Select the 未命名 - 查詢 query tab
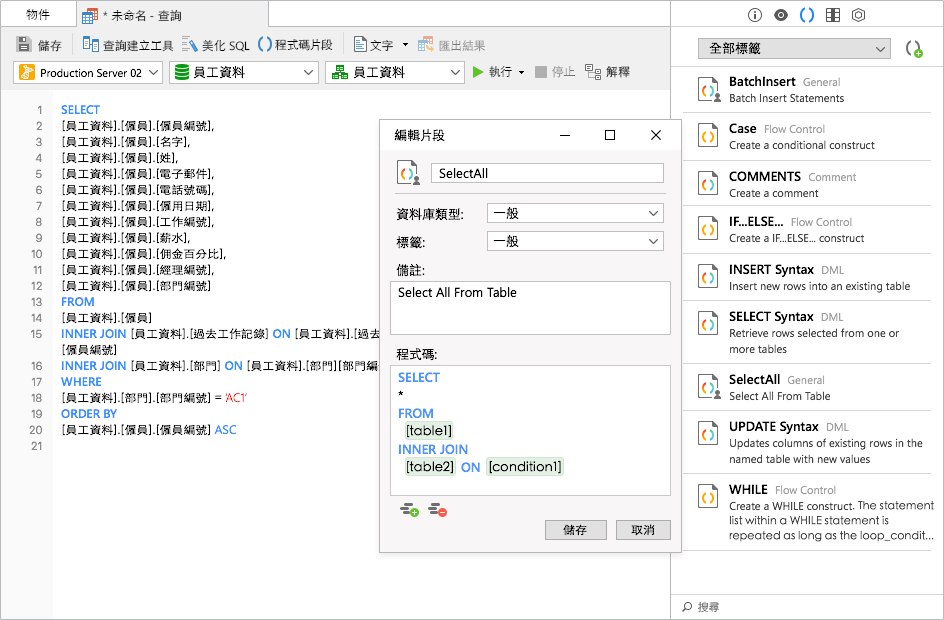Viewport: 944px width, 620px height. 172,15
